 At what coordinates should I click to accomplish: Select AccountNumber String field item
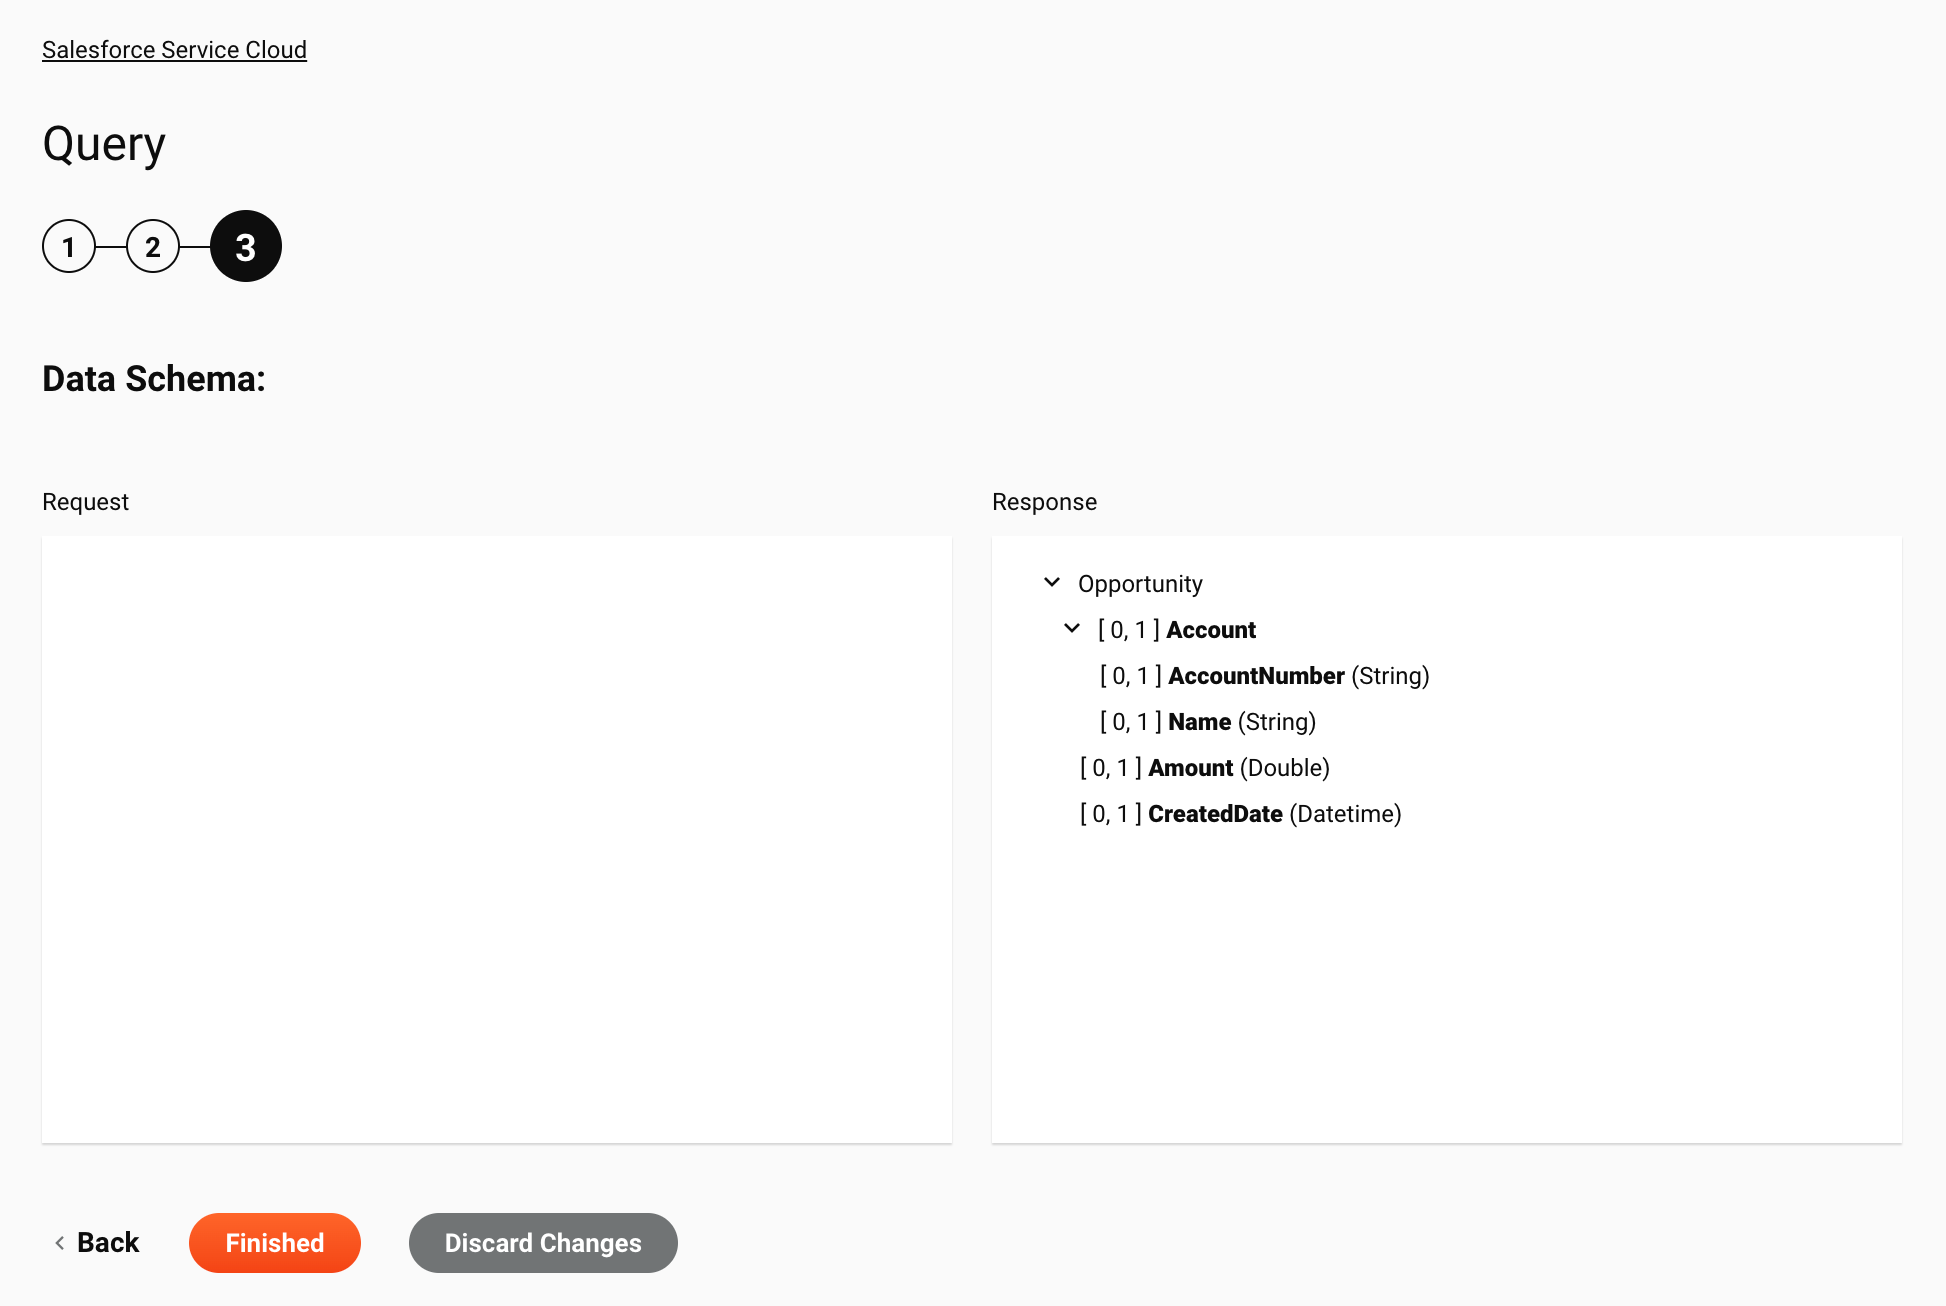(1264, 675)
